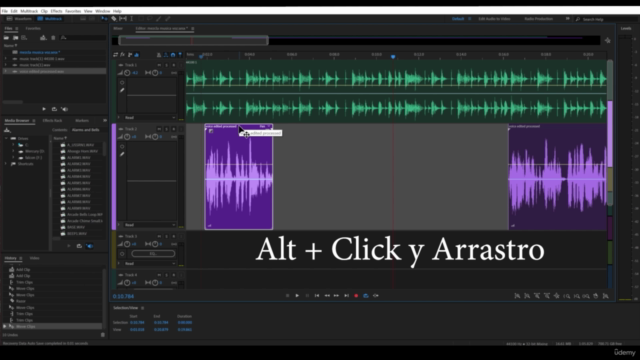
Task: Toggle Solo on Track 2
Action: click(167, 129)
